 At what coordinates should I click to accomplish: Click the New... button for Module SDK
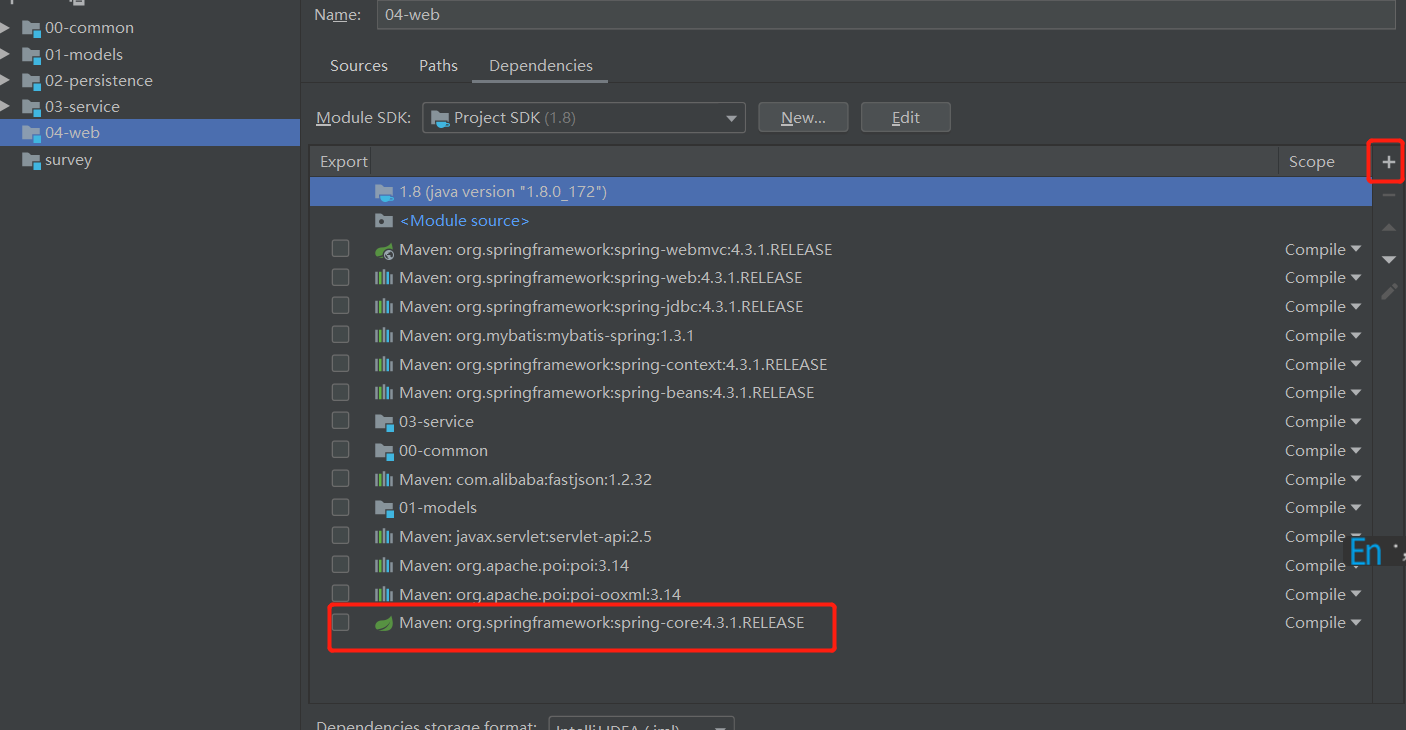coord(803,117)
